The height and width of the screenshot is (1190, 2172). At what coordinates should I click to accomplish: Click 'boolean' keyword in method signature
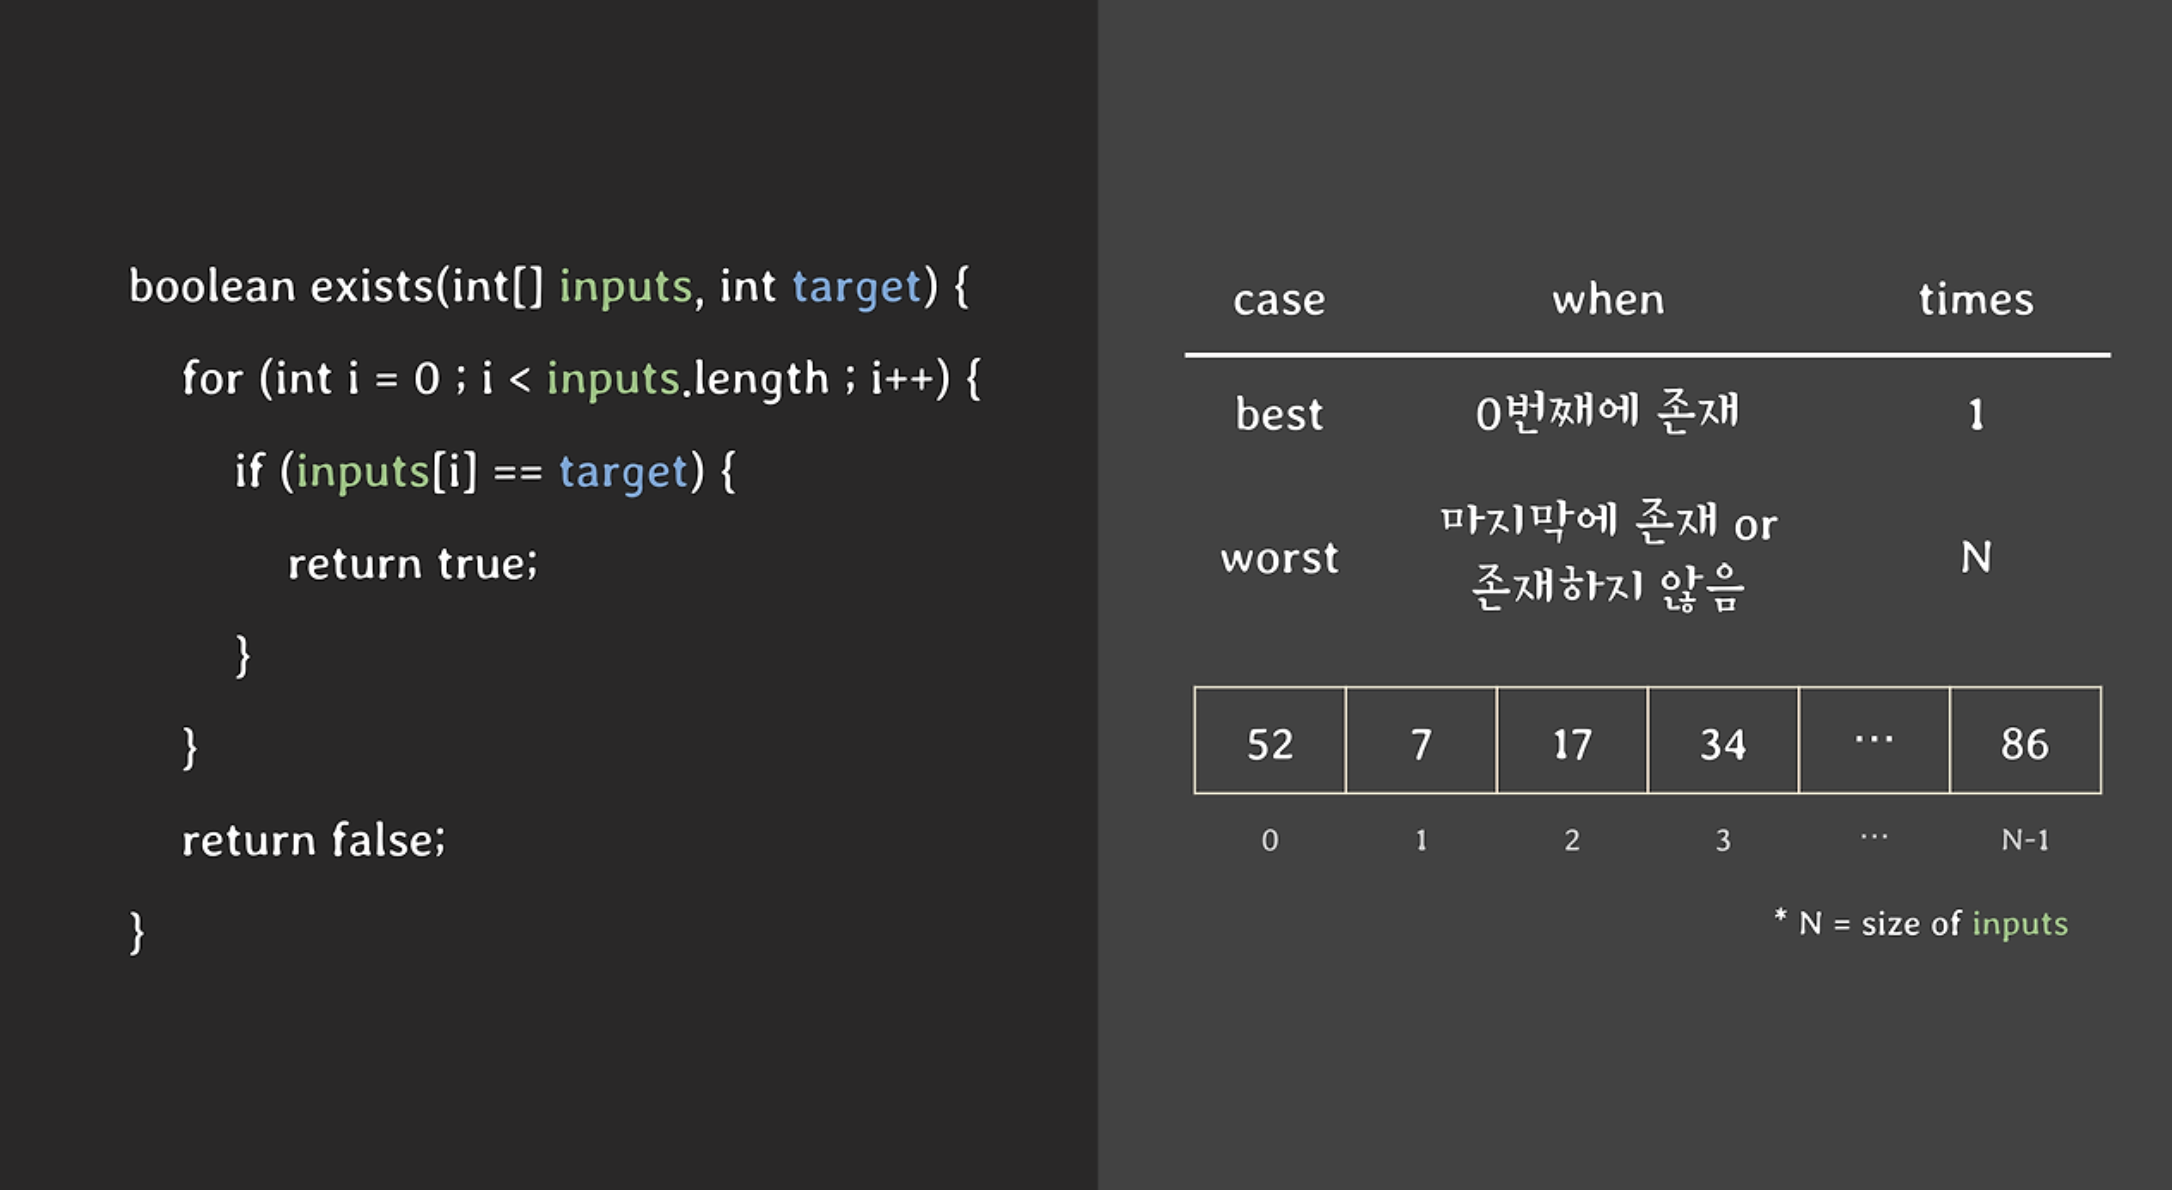(212, 287)
